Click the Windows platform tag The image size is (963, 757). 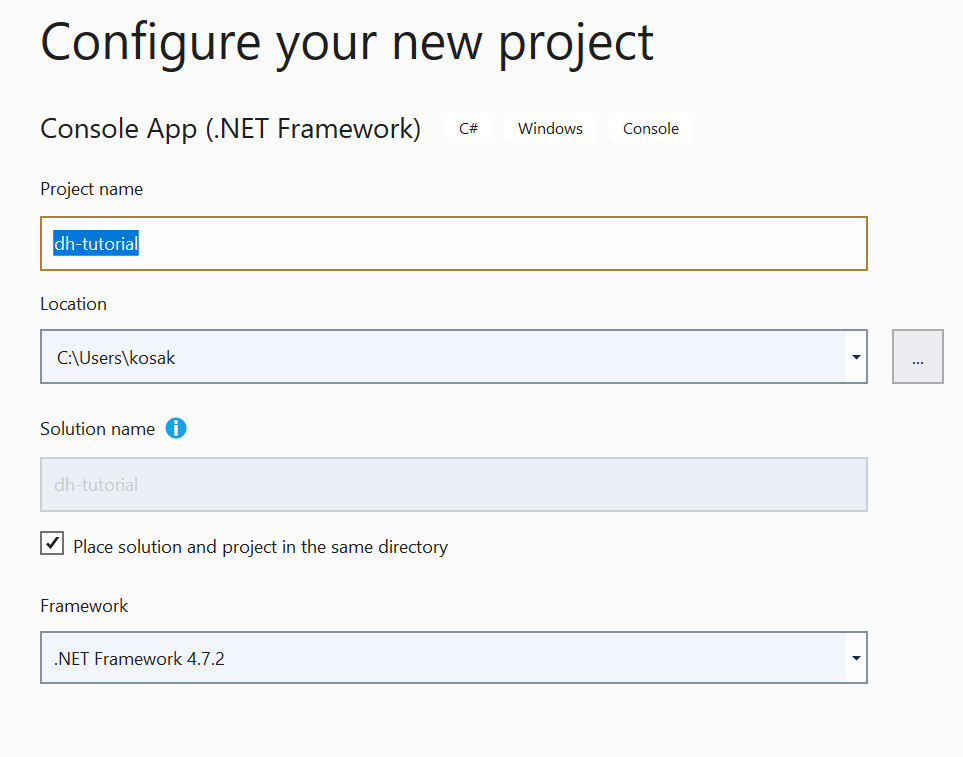(550, 128)
